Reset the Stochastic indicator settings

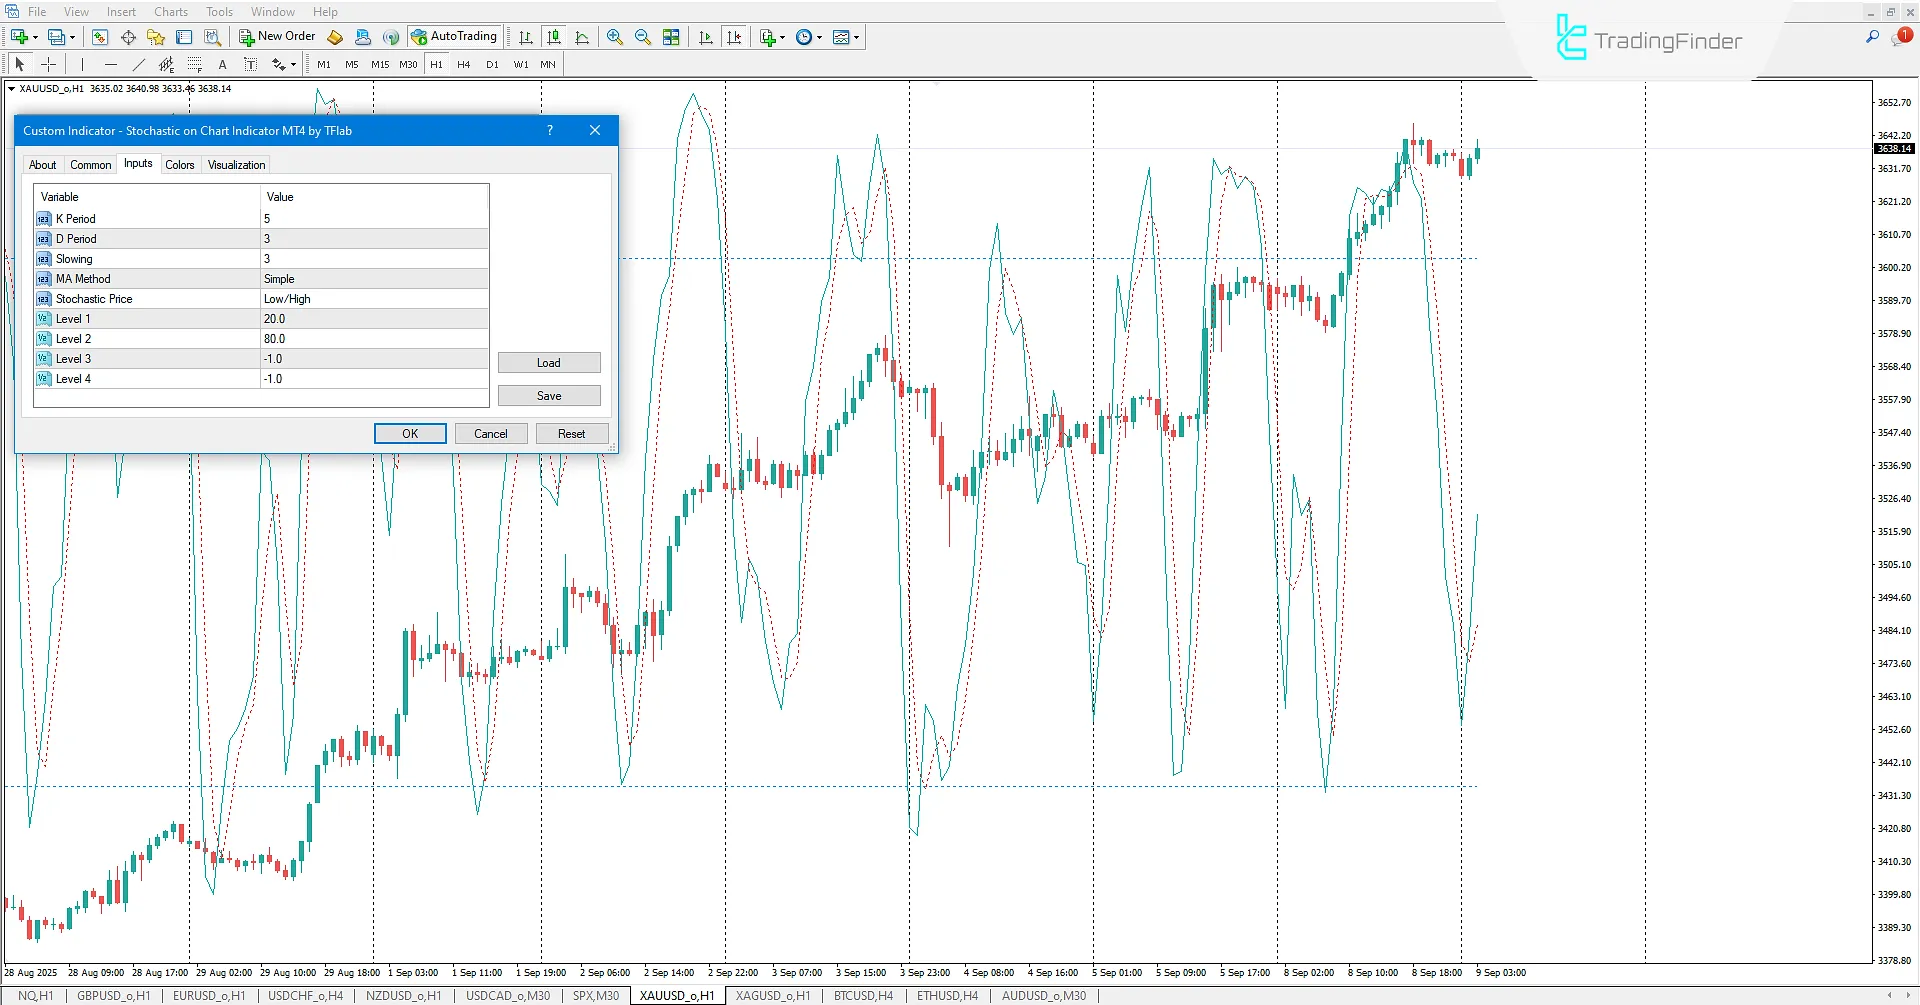click(571, 433)
